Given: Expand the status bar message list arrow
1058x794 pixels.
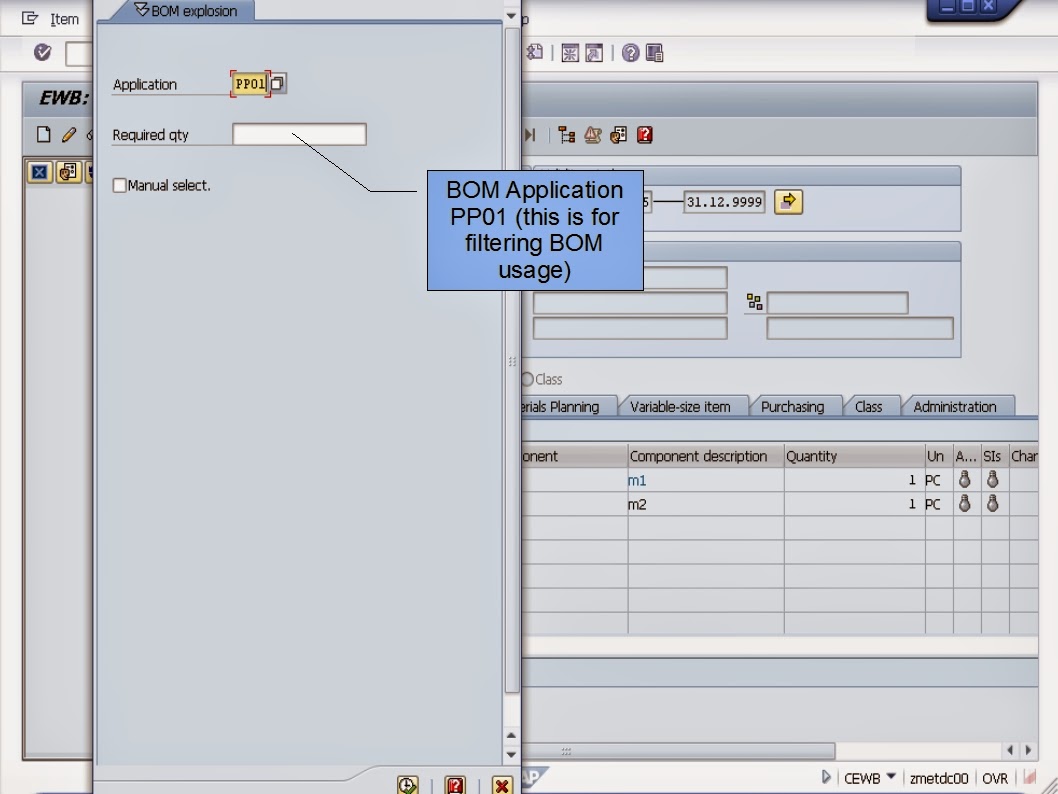Looking at the screenshot, I should 826,777.
